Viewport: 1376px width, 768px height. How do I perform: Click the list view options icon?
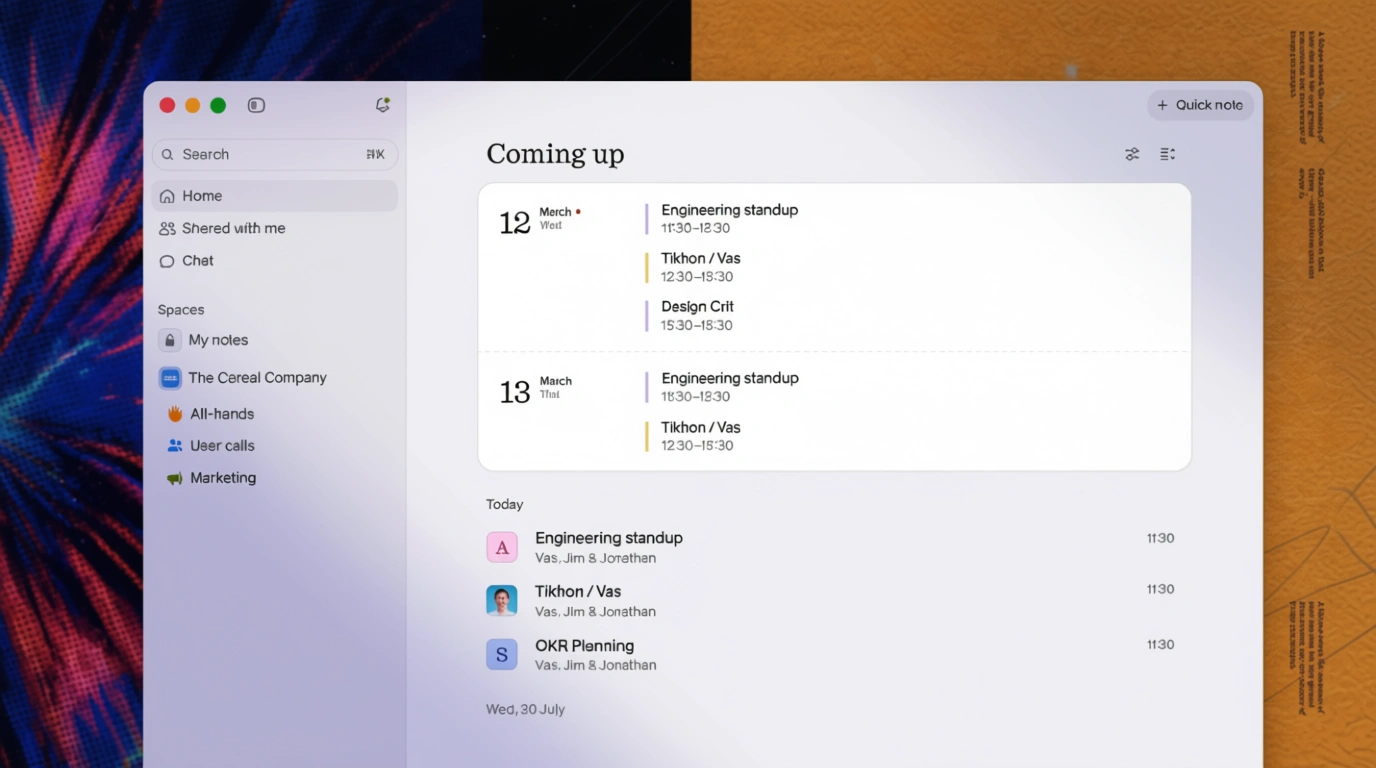click(1167, 154)
